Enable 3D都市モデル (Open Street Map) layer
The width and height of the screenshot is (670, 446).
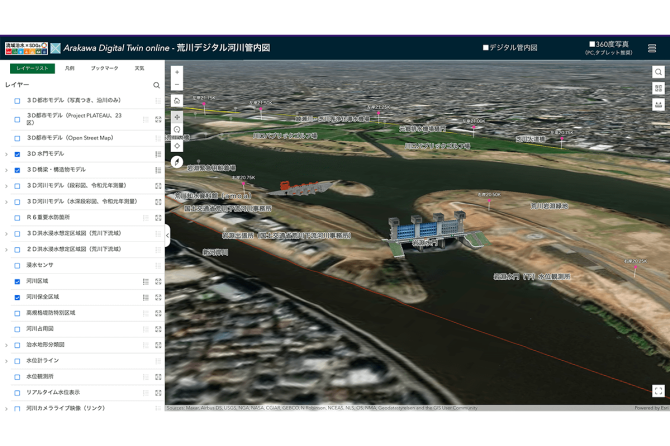pyautogui.click(x=17, y=138)
